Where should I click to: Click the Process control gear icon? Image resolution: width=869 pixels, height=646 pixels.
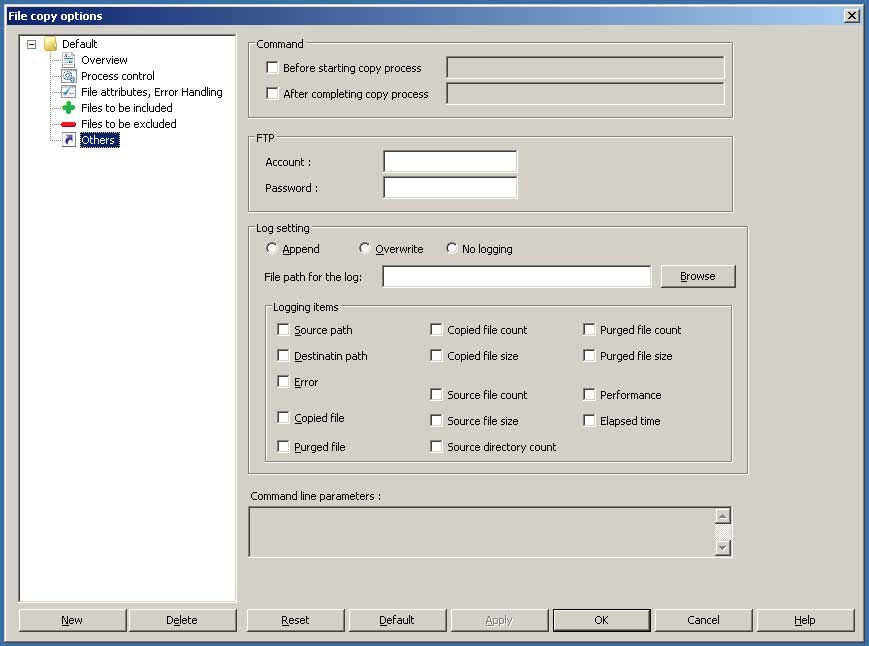68,76
